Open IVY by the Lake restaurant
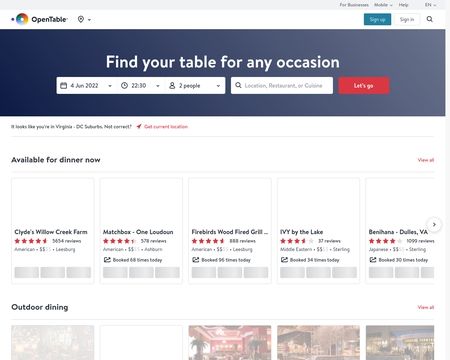Image resolution: width=450 pixels, height=360 pixels. (x=302, y=232)
